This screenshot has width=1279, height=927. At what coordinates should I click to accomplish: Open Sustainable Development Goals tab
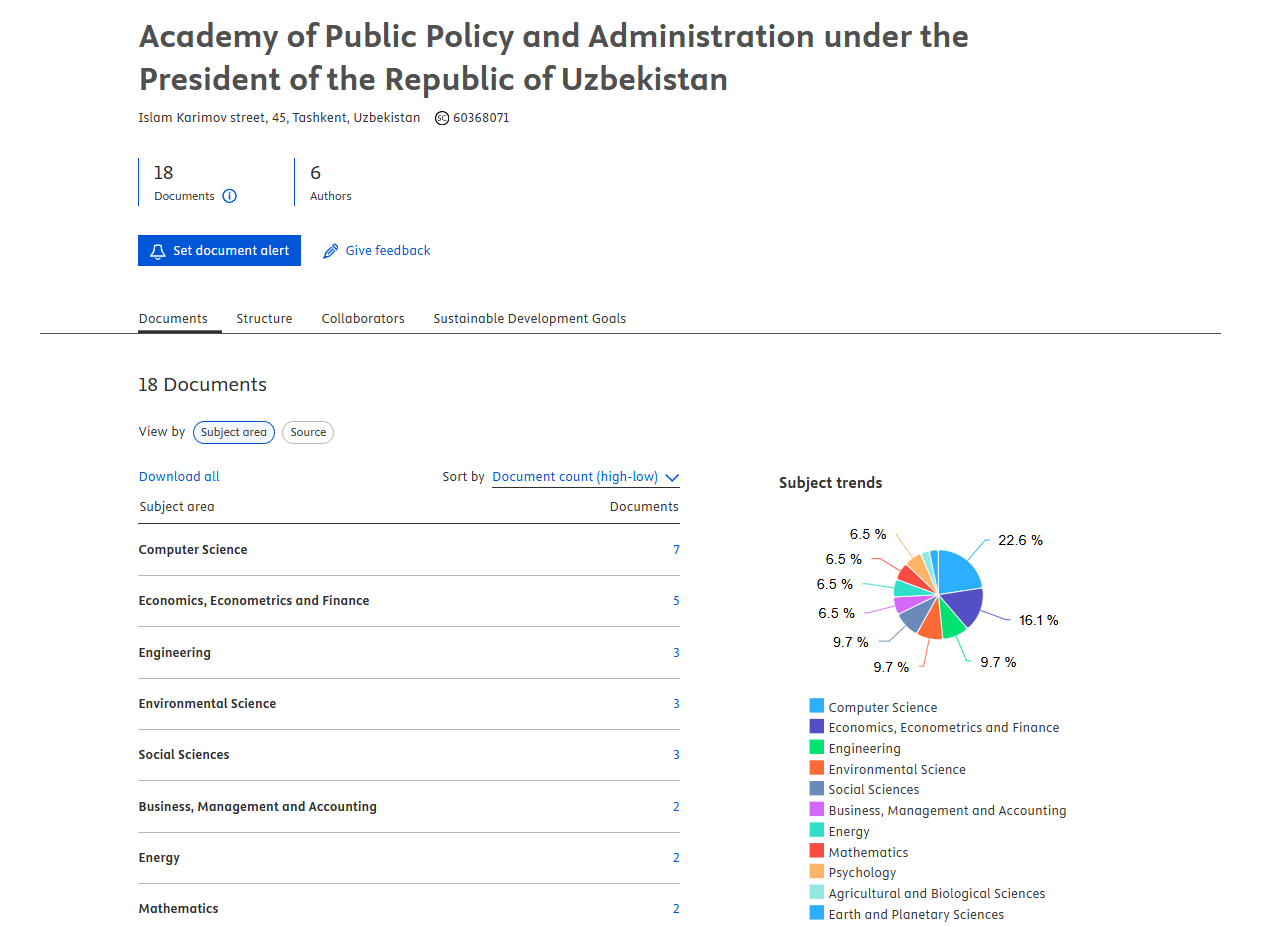(529, 319)
